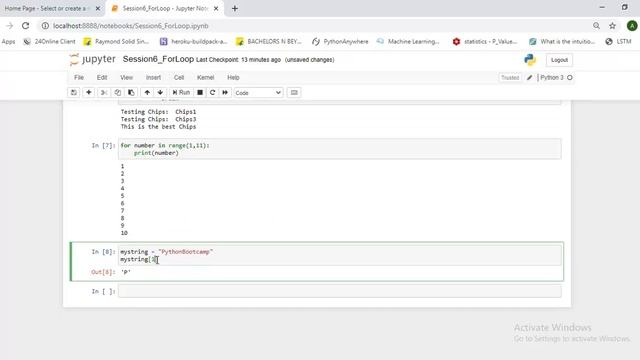Open the heroku-buildpack bookmark

193,42
